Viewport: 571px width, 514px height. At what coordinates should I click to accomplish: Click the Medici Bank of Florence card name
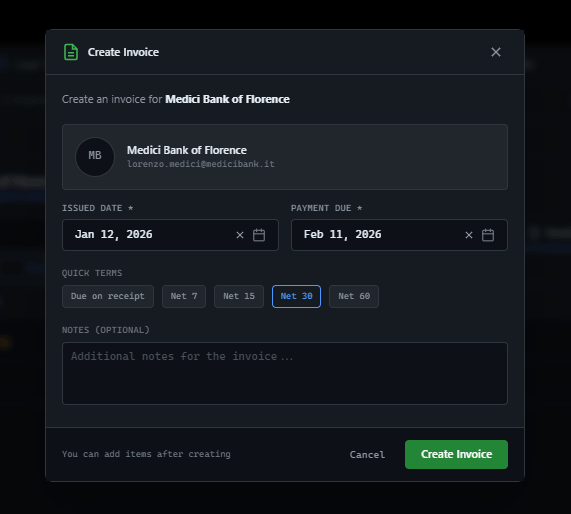point(187,150)
